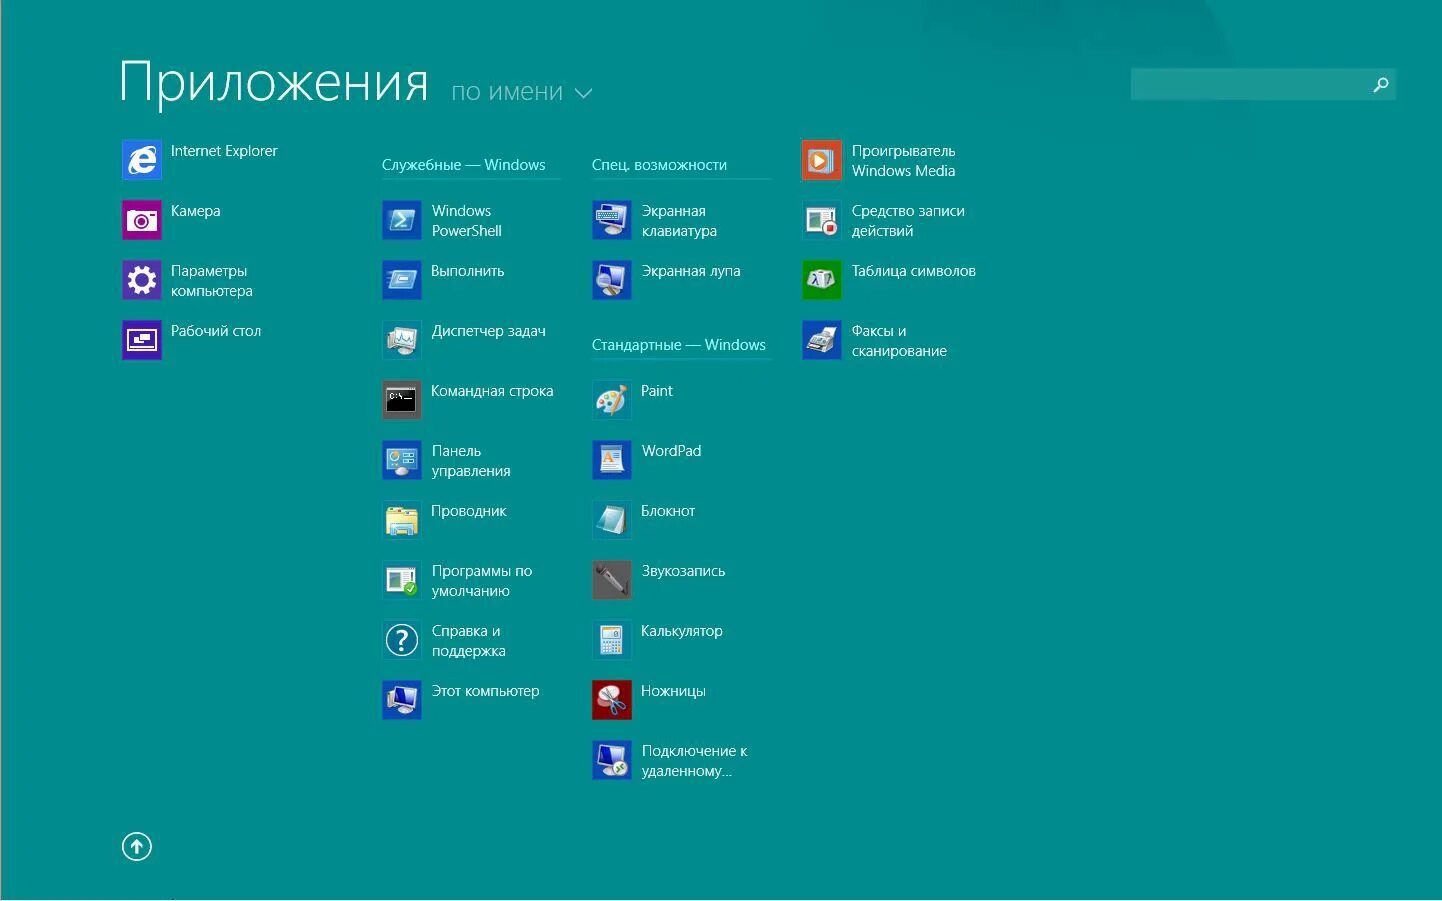Open Программы по умолчанию icon
Viewport: 1442px width, 901px height.
click(x=402, y=580)
